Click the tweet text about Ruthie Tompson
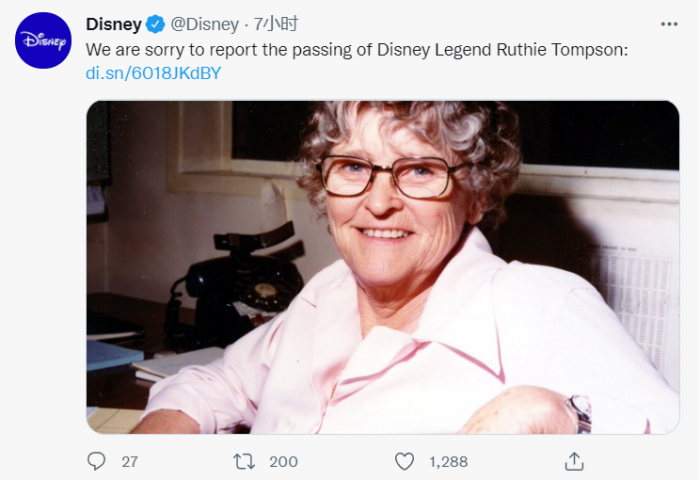The height and width of the screenshot is (480, 700). [x=356, y=49]
